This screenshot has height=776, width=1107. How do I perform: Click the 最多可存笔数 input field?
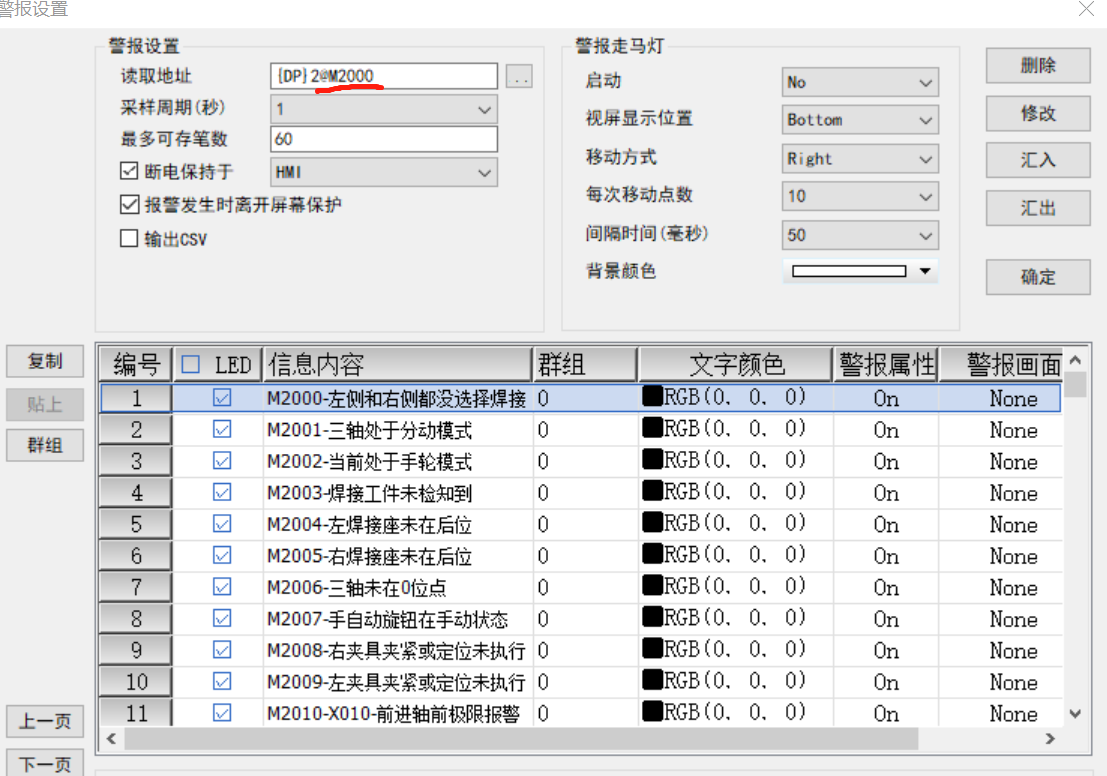(x=383, y=139)
